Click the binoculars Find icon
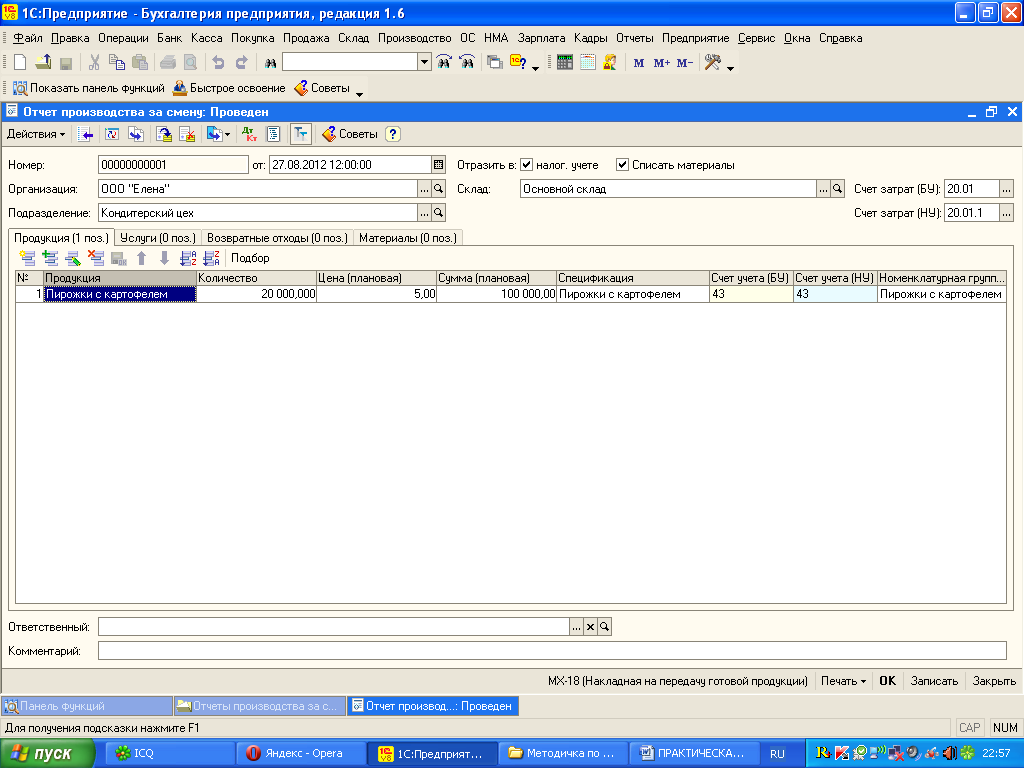 click(270, 63)
